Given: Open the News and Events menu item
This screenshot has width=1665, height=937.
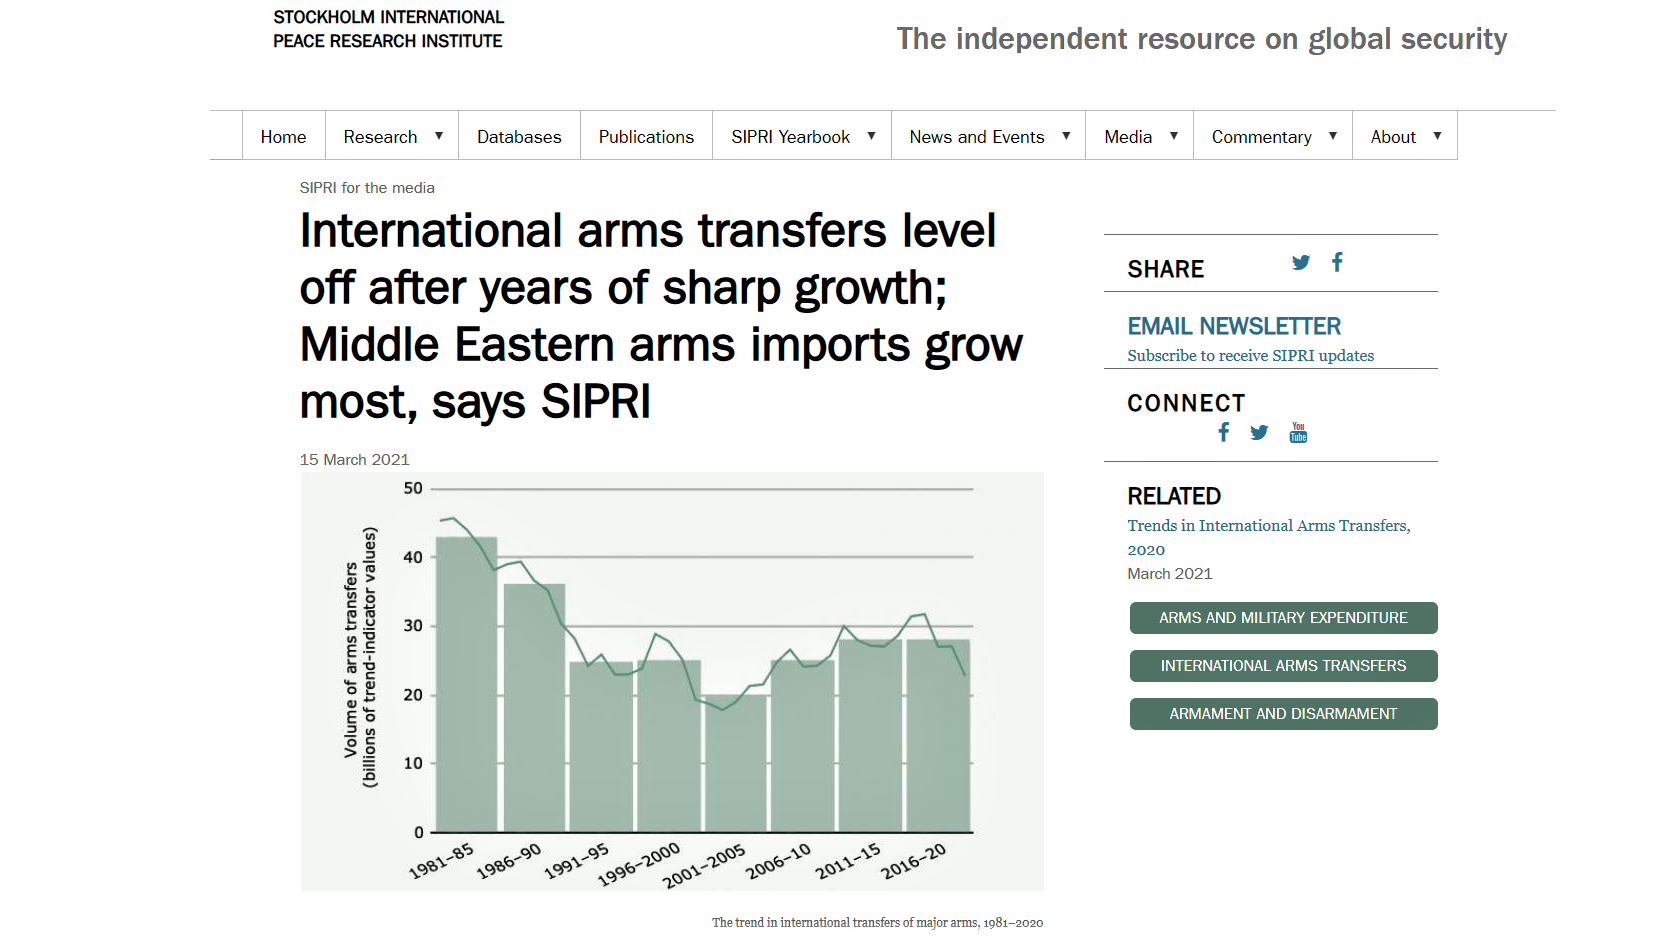Looking at the screenshot, I should click(977, 137).
